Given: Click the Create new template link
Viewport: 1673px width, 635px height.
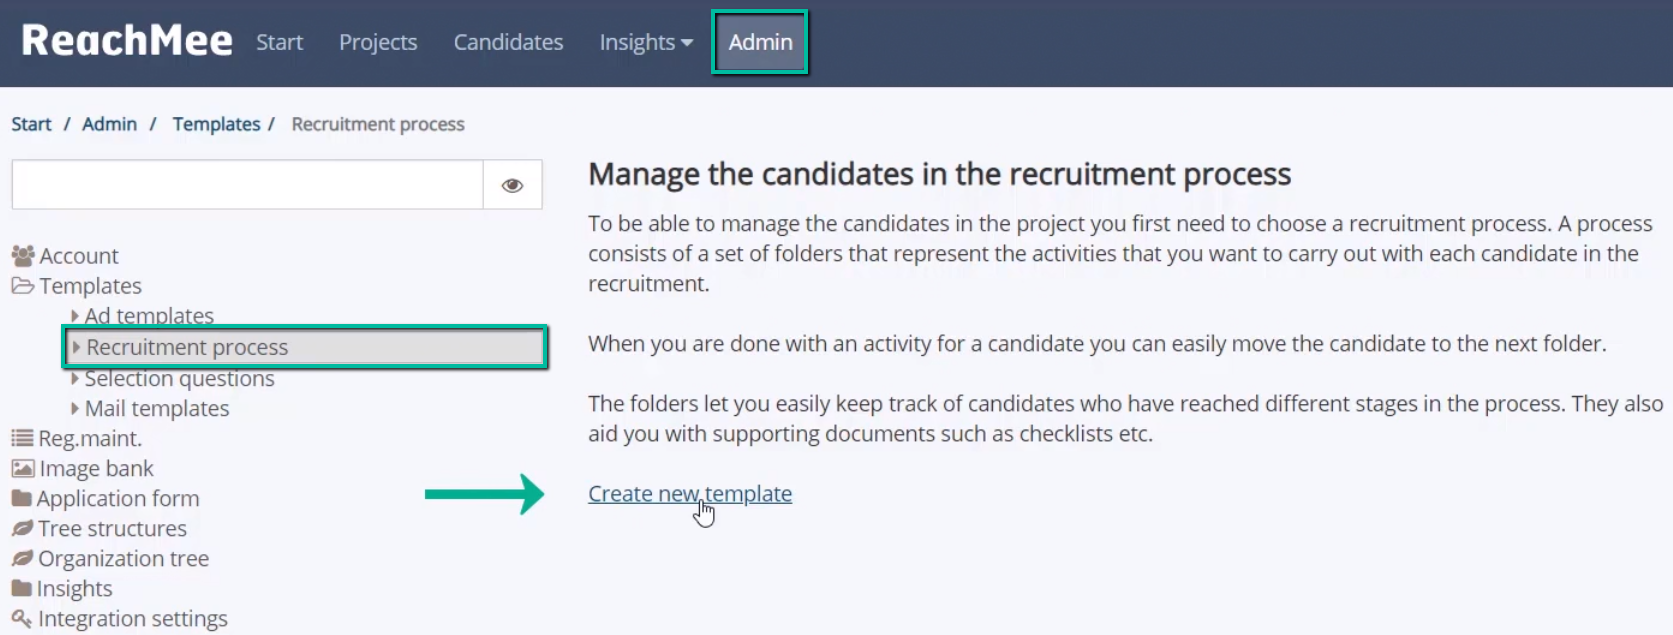Looking at the screenshot, I should 690,493.
